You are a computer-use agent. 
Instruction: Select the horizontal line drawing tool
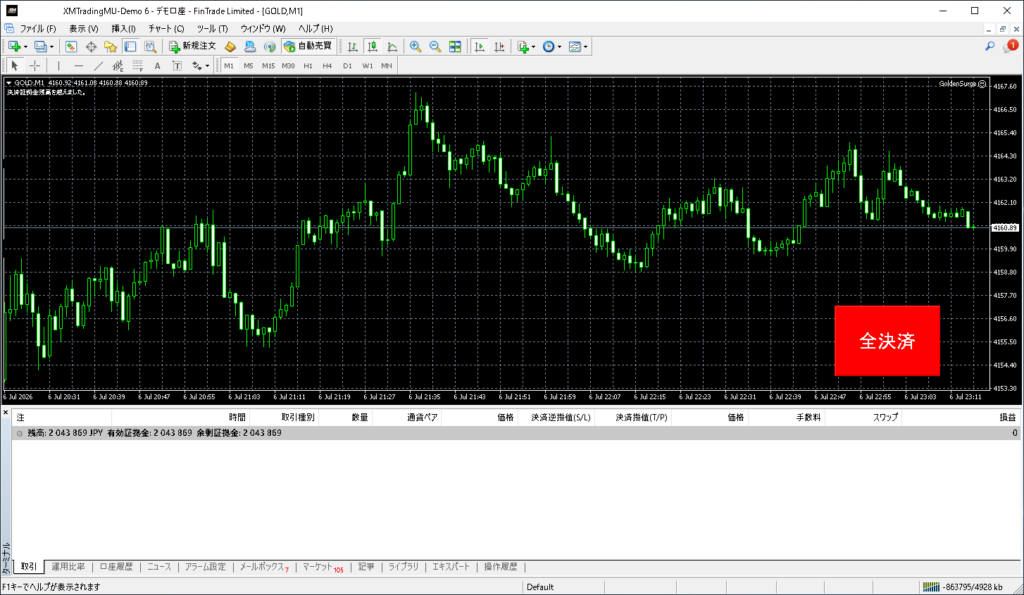tap(78, 66)
